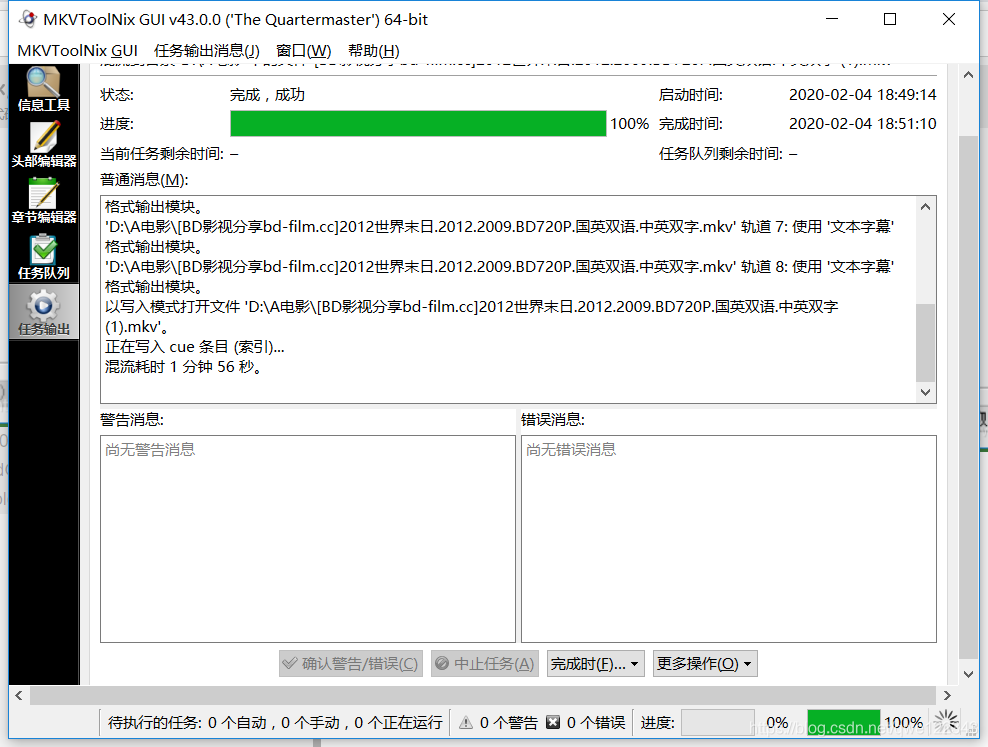Select the 任务输出 job output tool
This screenshot has width=988, height=747.
(x=43, y=312)
